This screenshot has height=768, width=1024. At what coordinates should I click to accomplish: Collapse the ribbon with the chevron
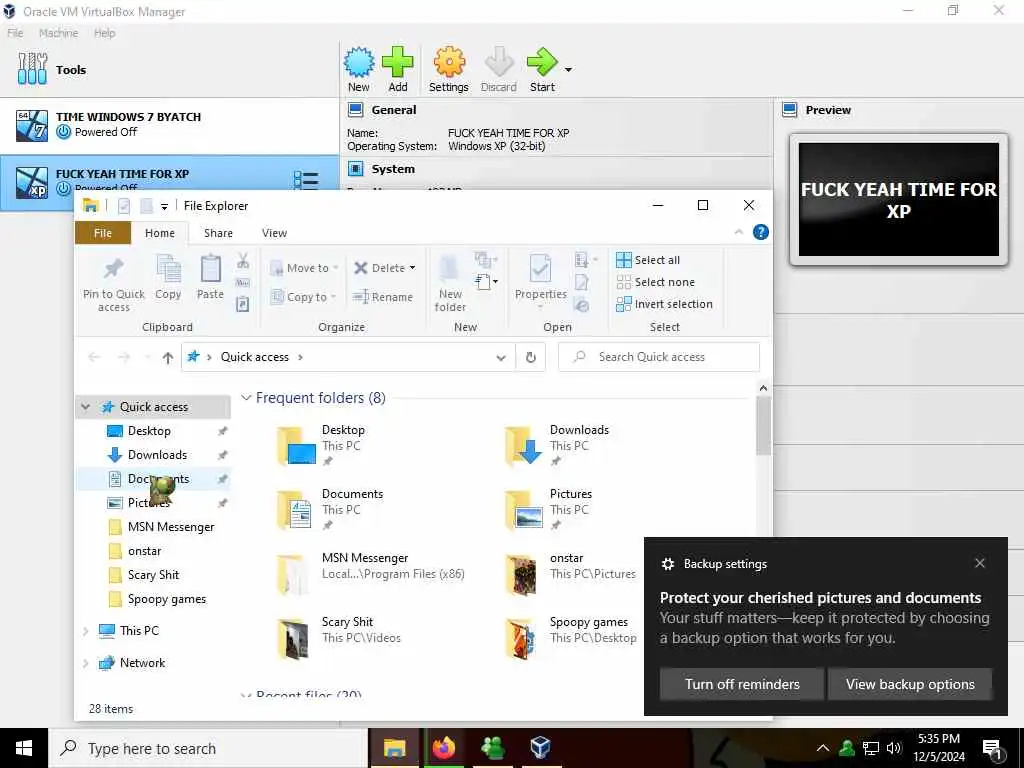739,232
